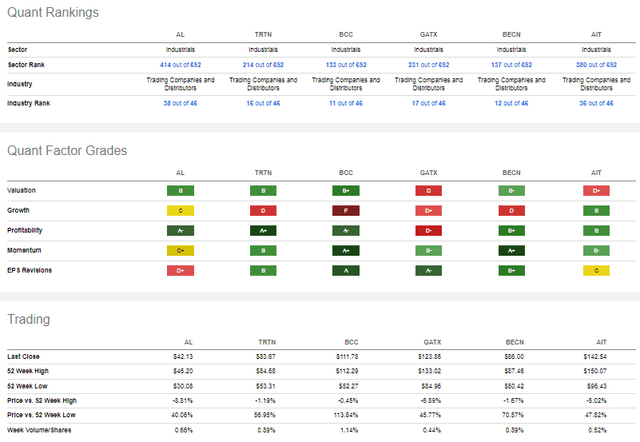
Task: Click BCC's Growth grade F badge
Action: tap(343, 211)
